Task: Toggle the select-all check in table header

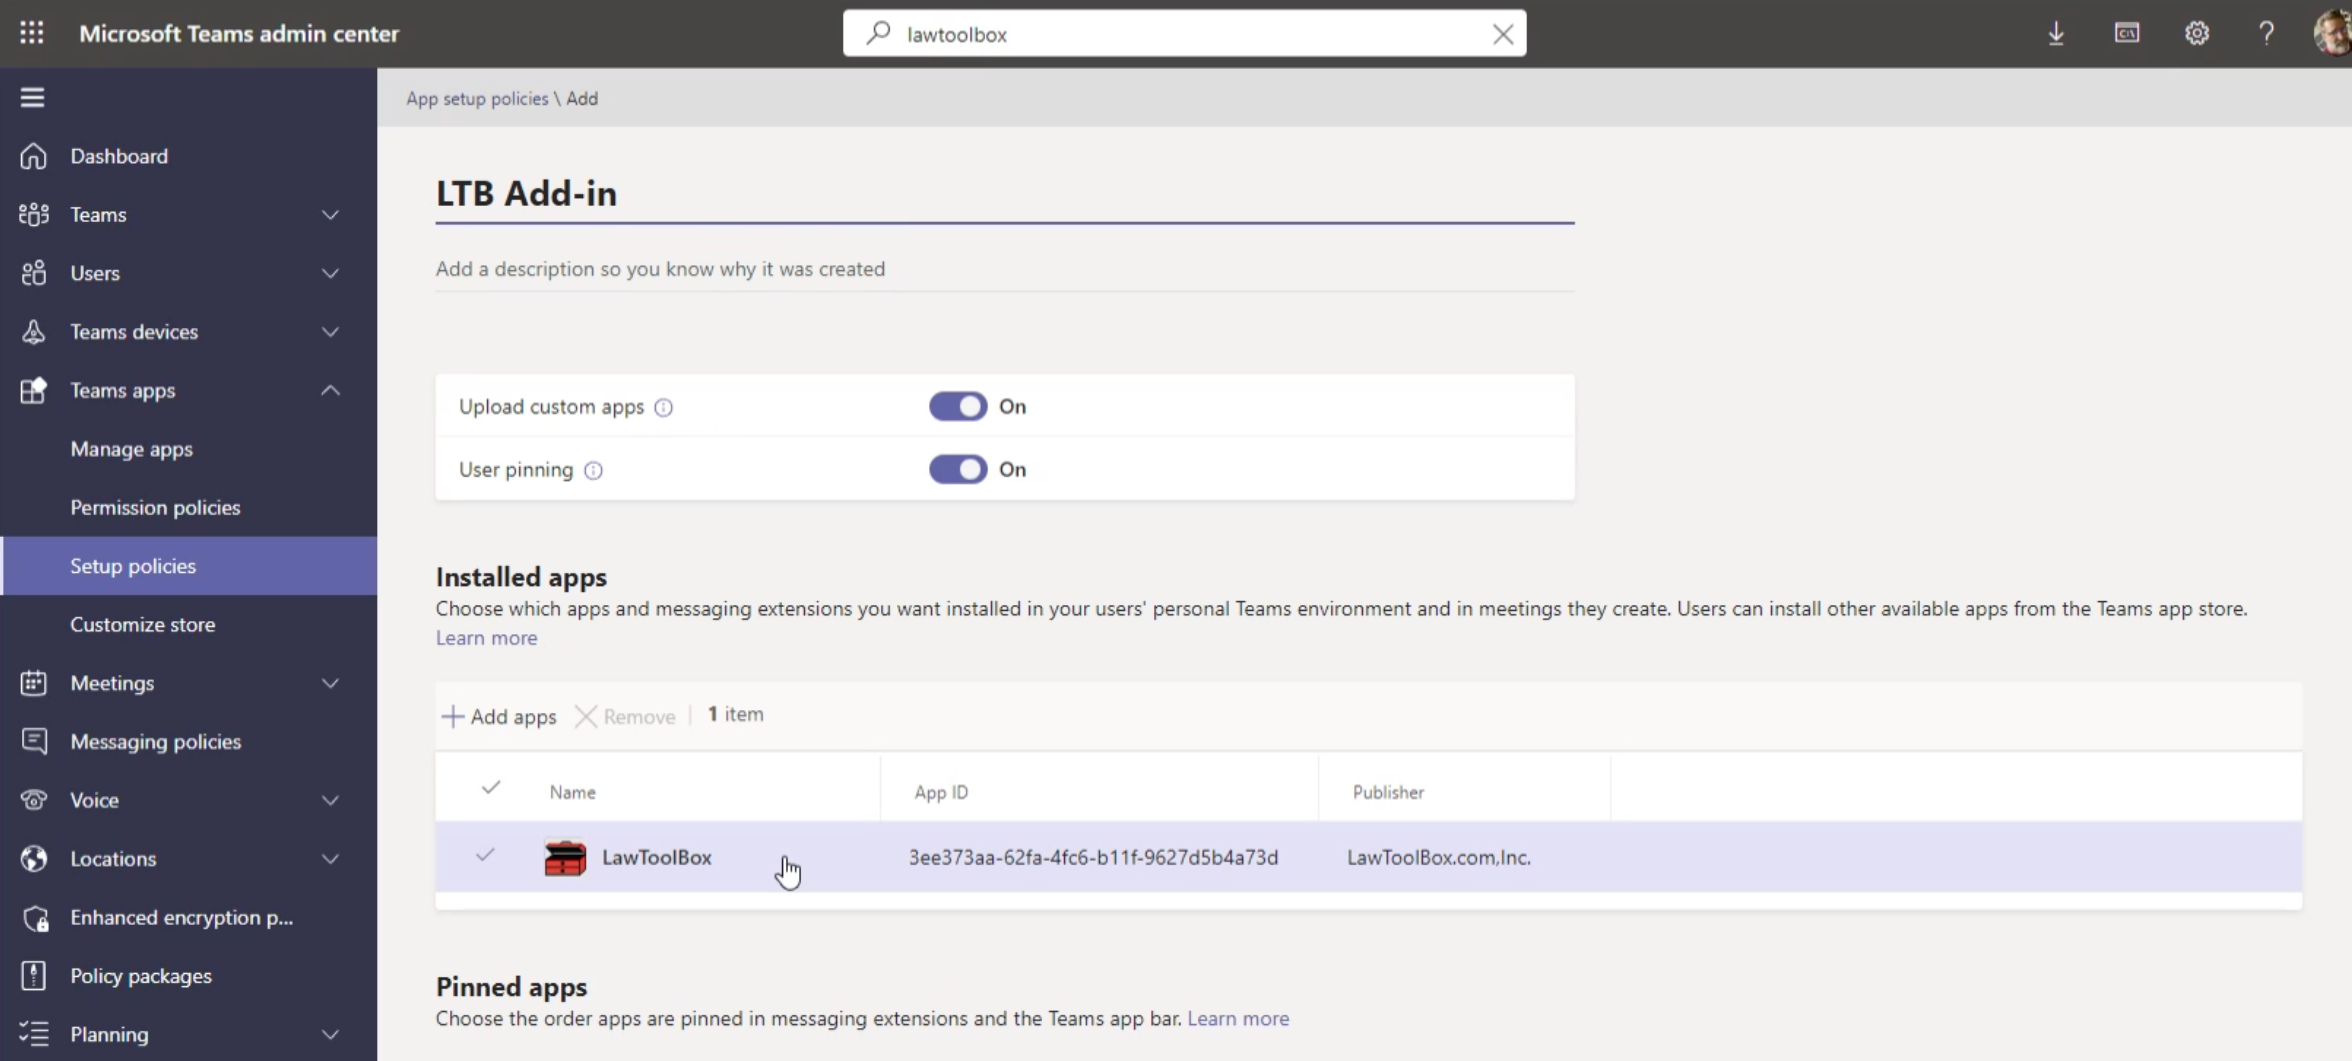Action: click(490, 788)
